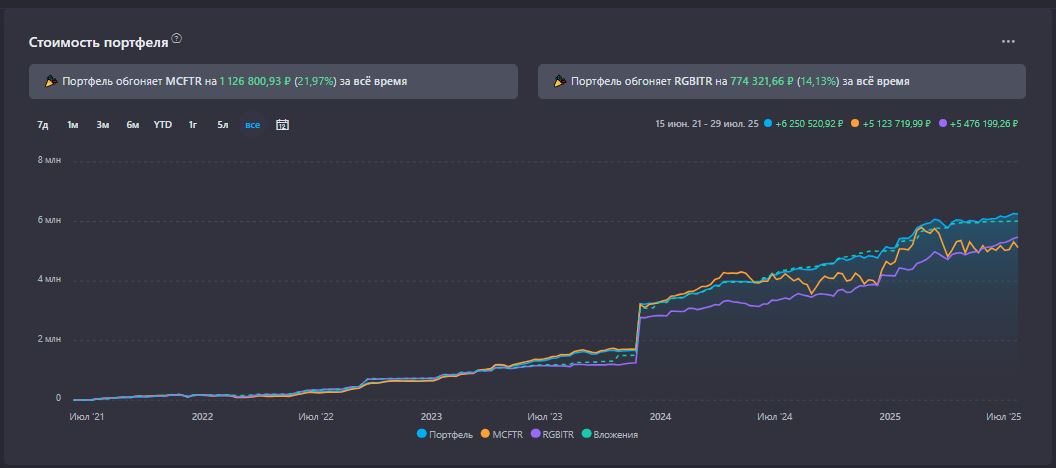The image size is (1056, 468).
Task: Open the calendar date range picker
Action: pos(283,125)
